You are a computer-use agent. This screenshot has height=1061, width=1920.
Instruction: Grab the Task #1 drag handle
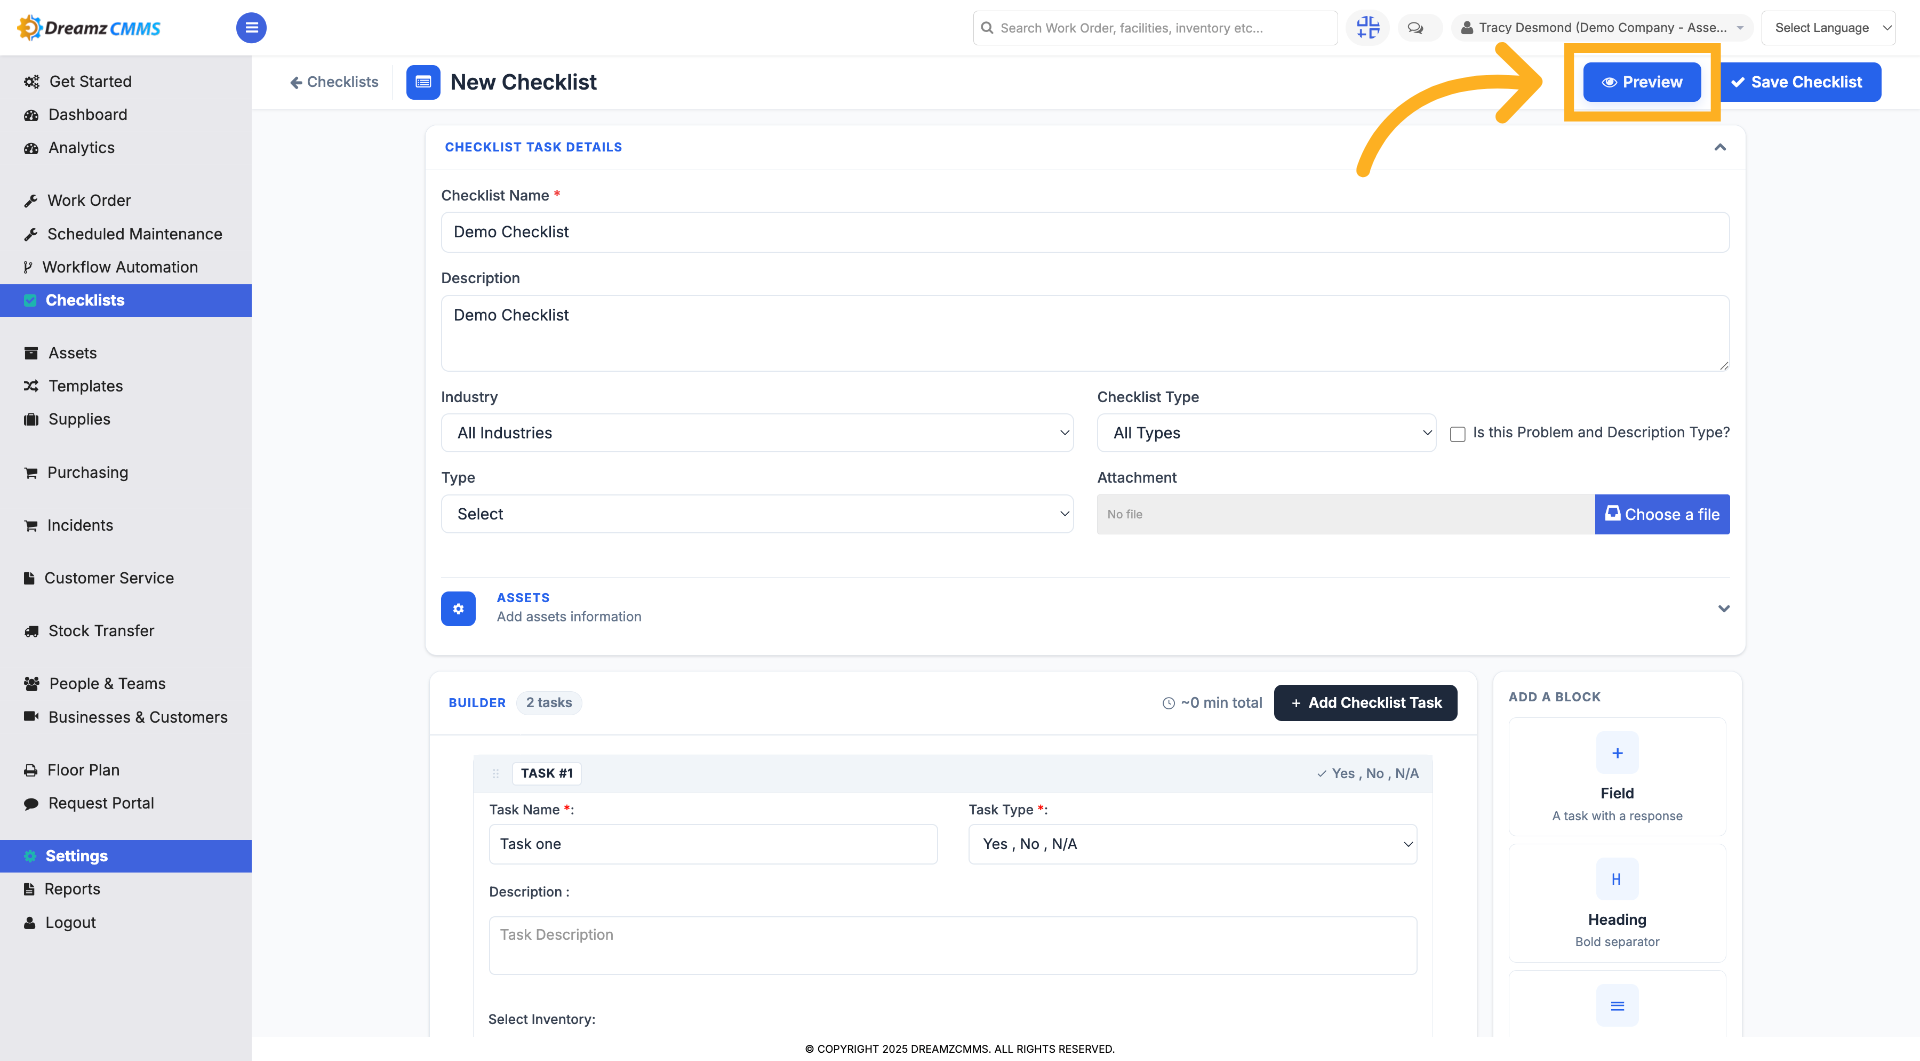point(495,773)
